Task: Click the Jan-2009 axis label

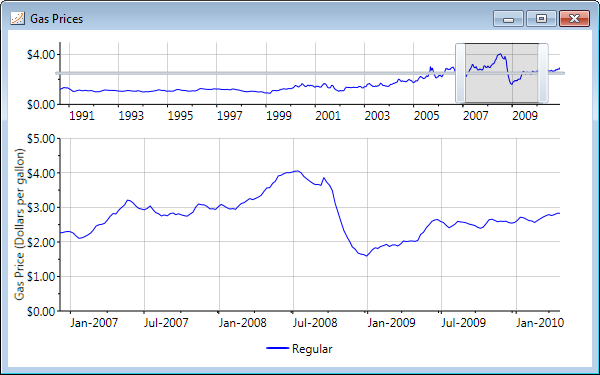Action: click(x=391, y=323)
